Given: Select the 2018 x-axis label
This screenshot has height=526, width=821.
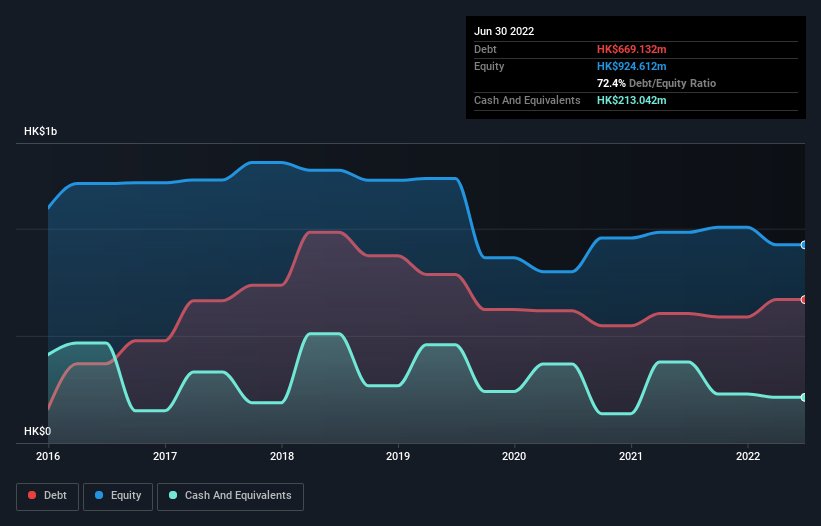Looking at the screenshot, I should 282,456.
